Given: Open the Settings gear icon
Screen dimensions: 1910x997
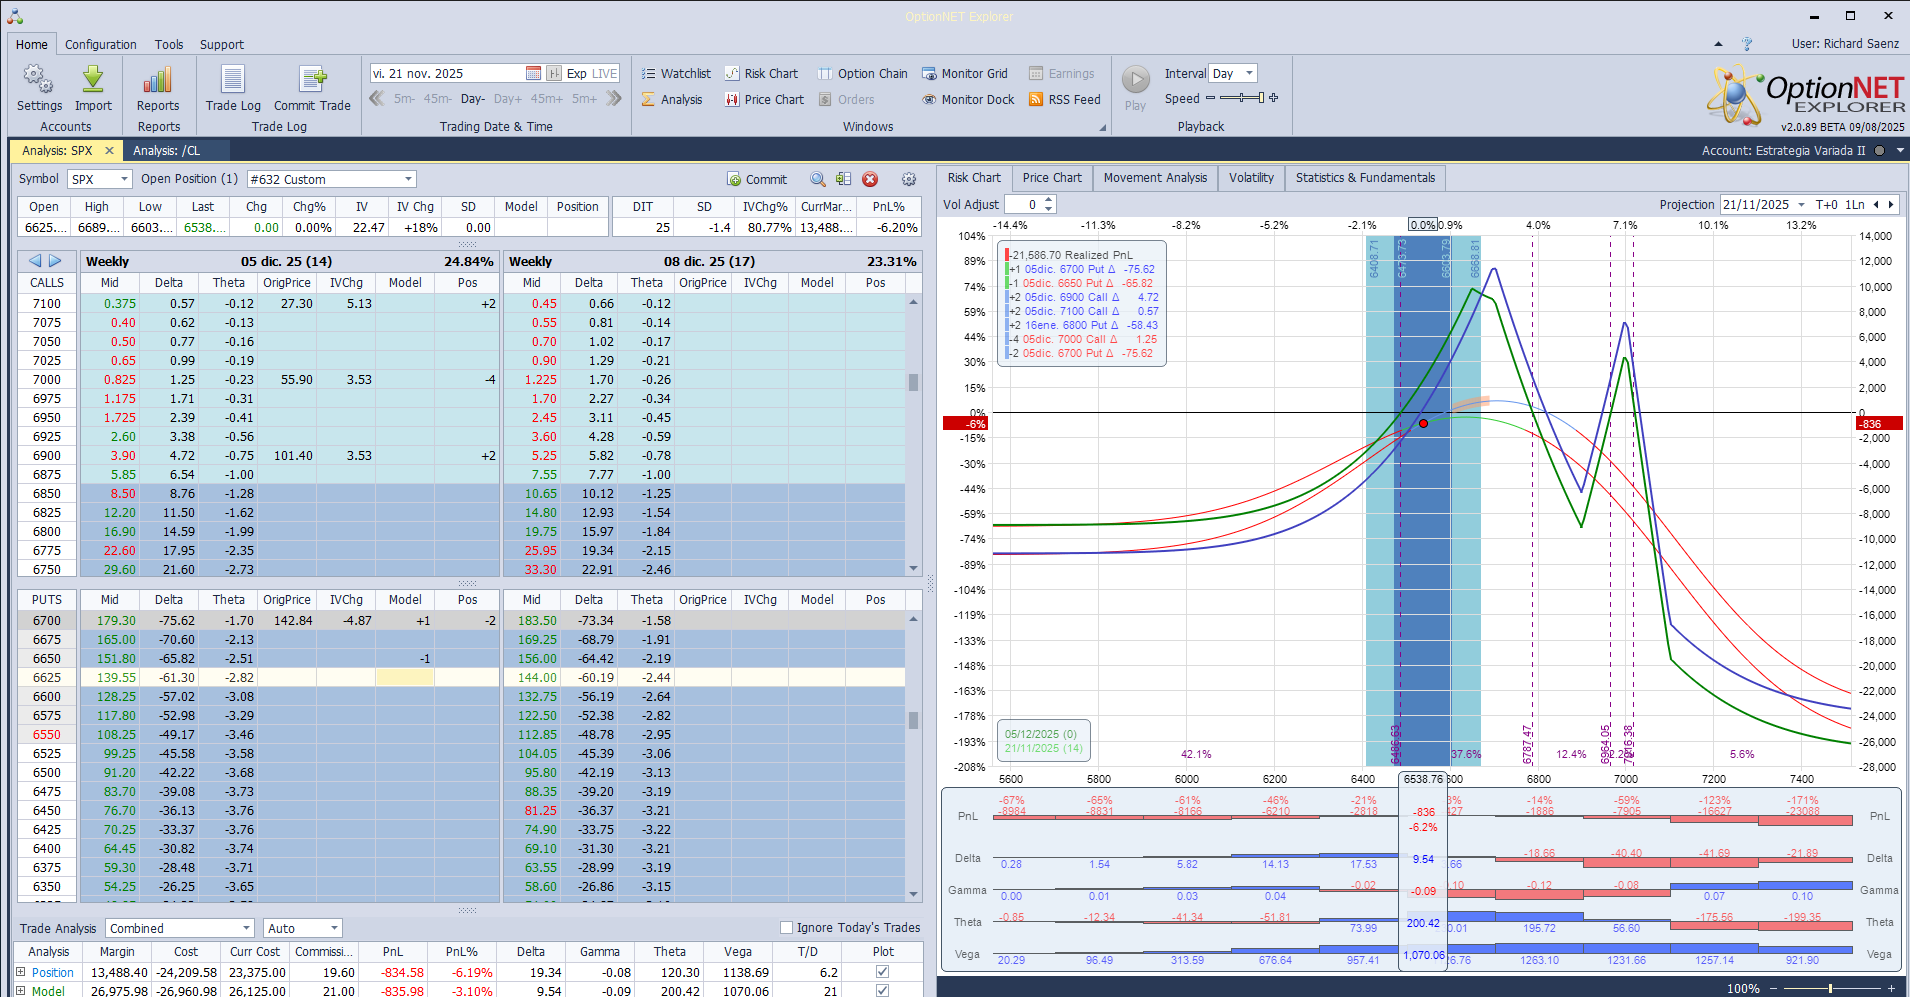Looking at the screenshot, I should tap(39, 80).
